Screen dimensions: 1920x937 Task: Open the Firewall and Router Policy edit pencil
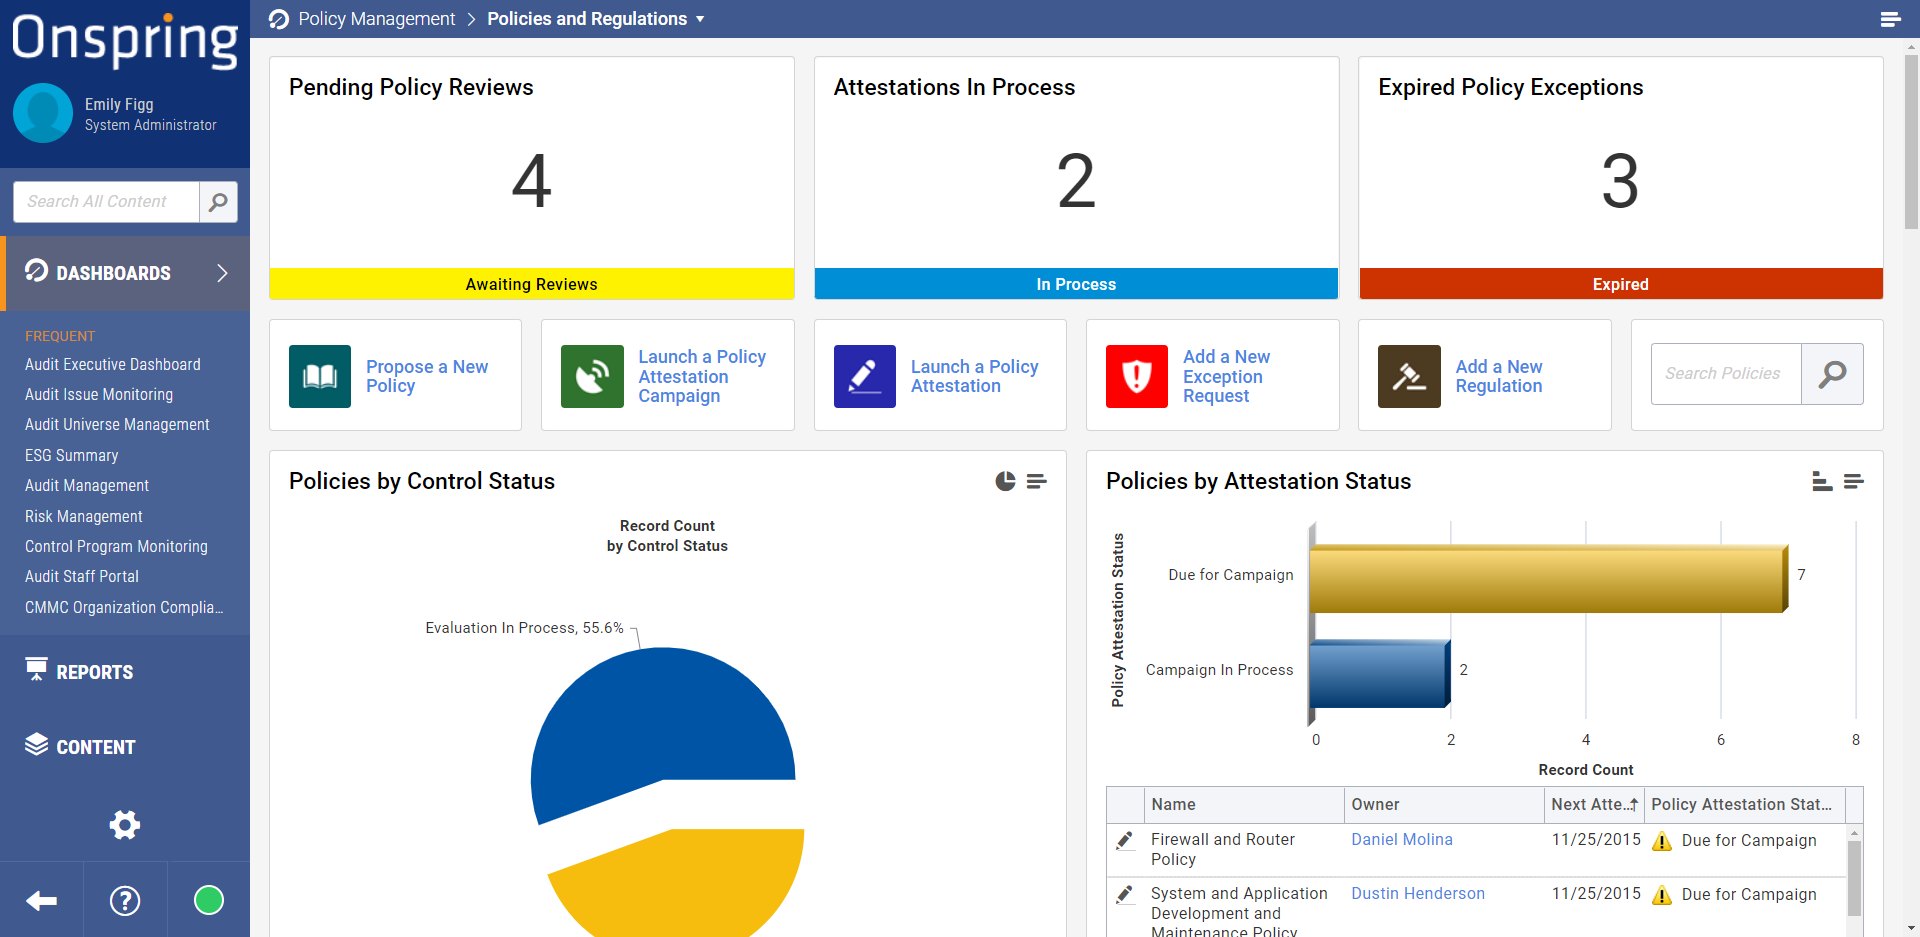[1126, 840]
